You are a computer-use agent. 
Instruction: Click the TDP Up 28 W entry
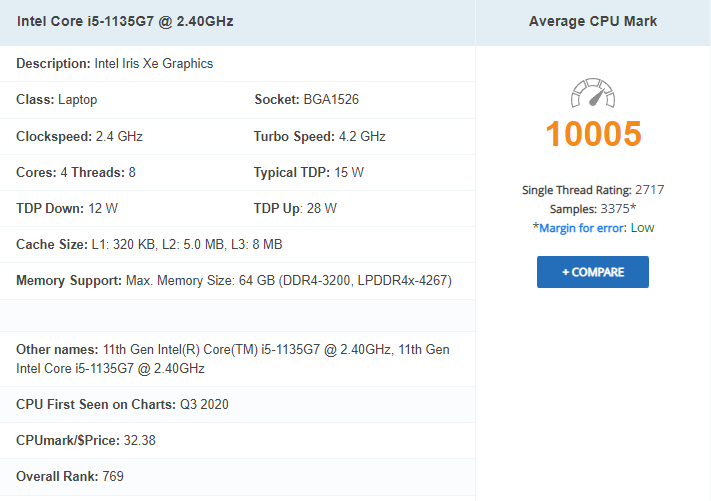click(x=295, y=209)
